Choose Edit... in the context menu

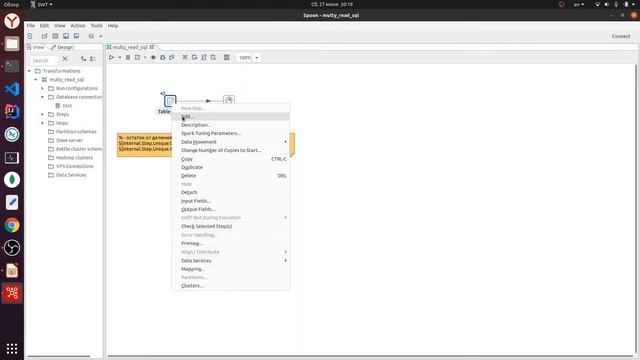(x=231, y=117)
